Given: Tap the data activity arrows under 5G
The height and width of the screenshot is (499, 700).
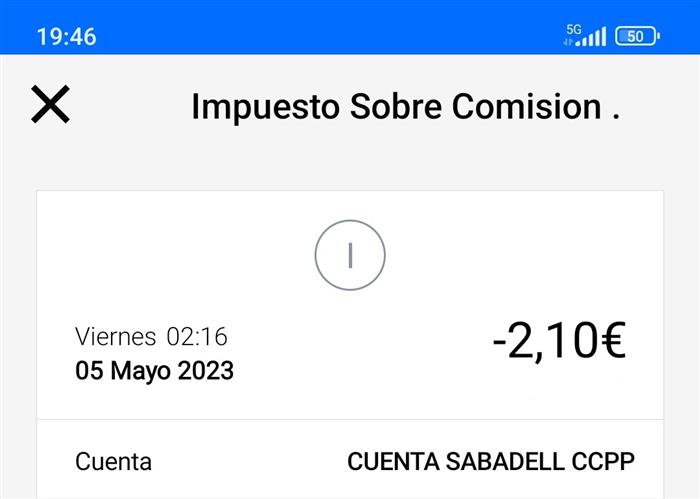Looking at the screenshot, I should 569,43.
